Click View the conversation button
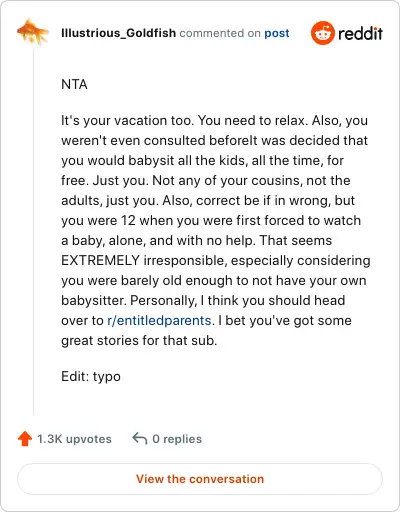This screenshot has width=400, height=512. tap(200, 479)
